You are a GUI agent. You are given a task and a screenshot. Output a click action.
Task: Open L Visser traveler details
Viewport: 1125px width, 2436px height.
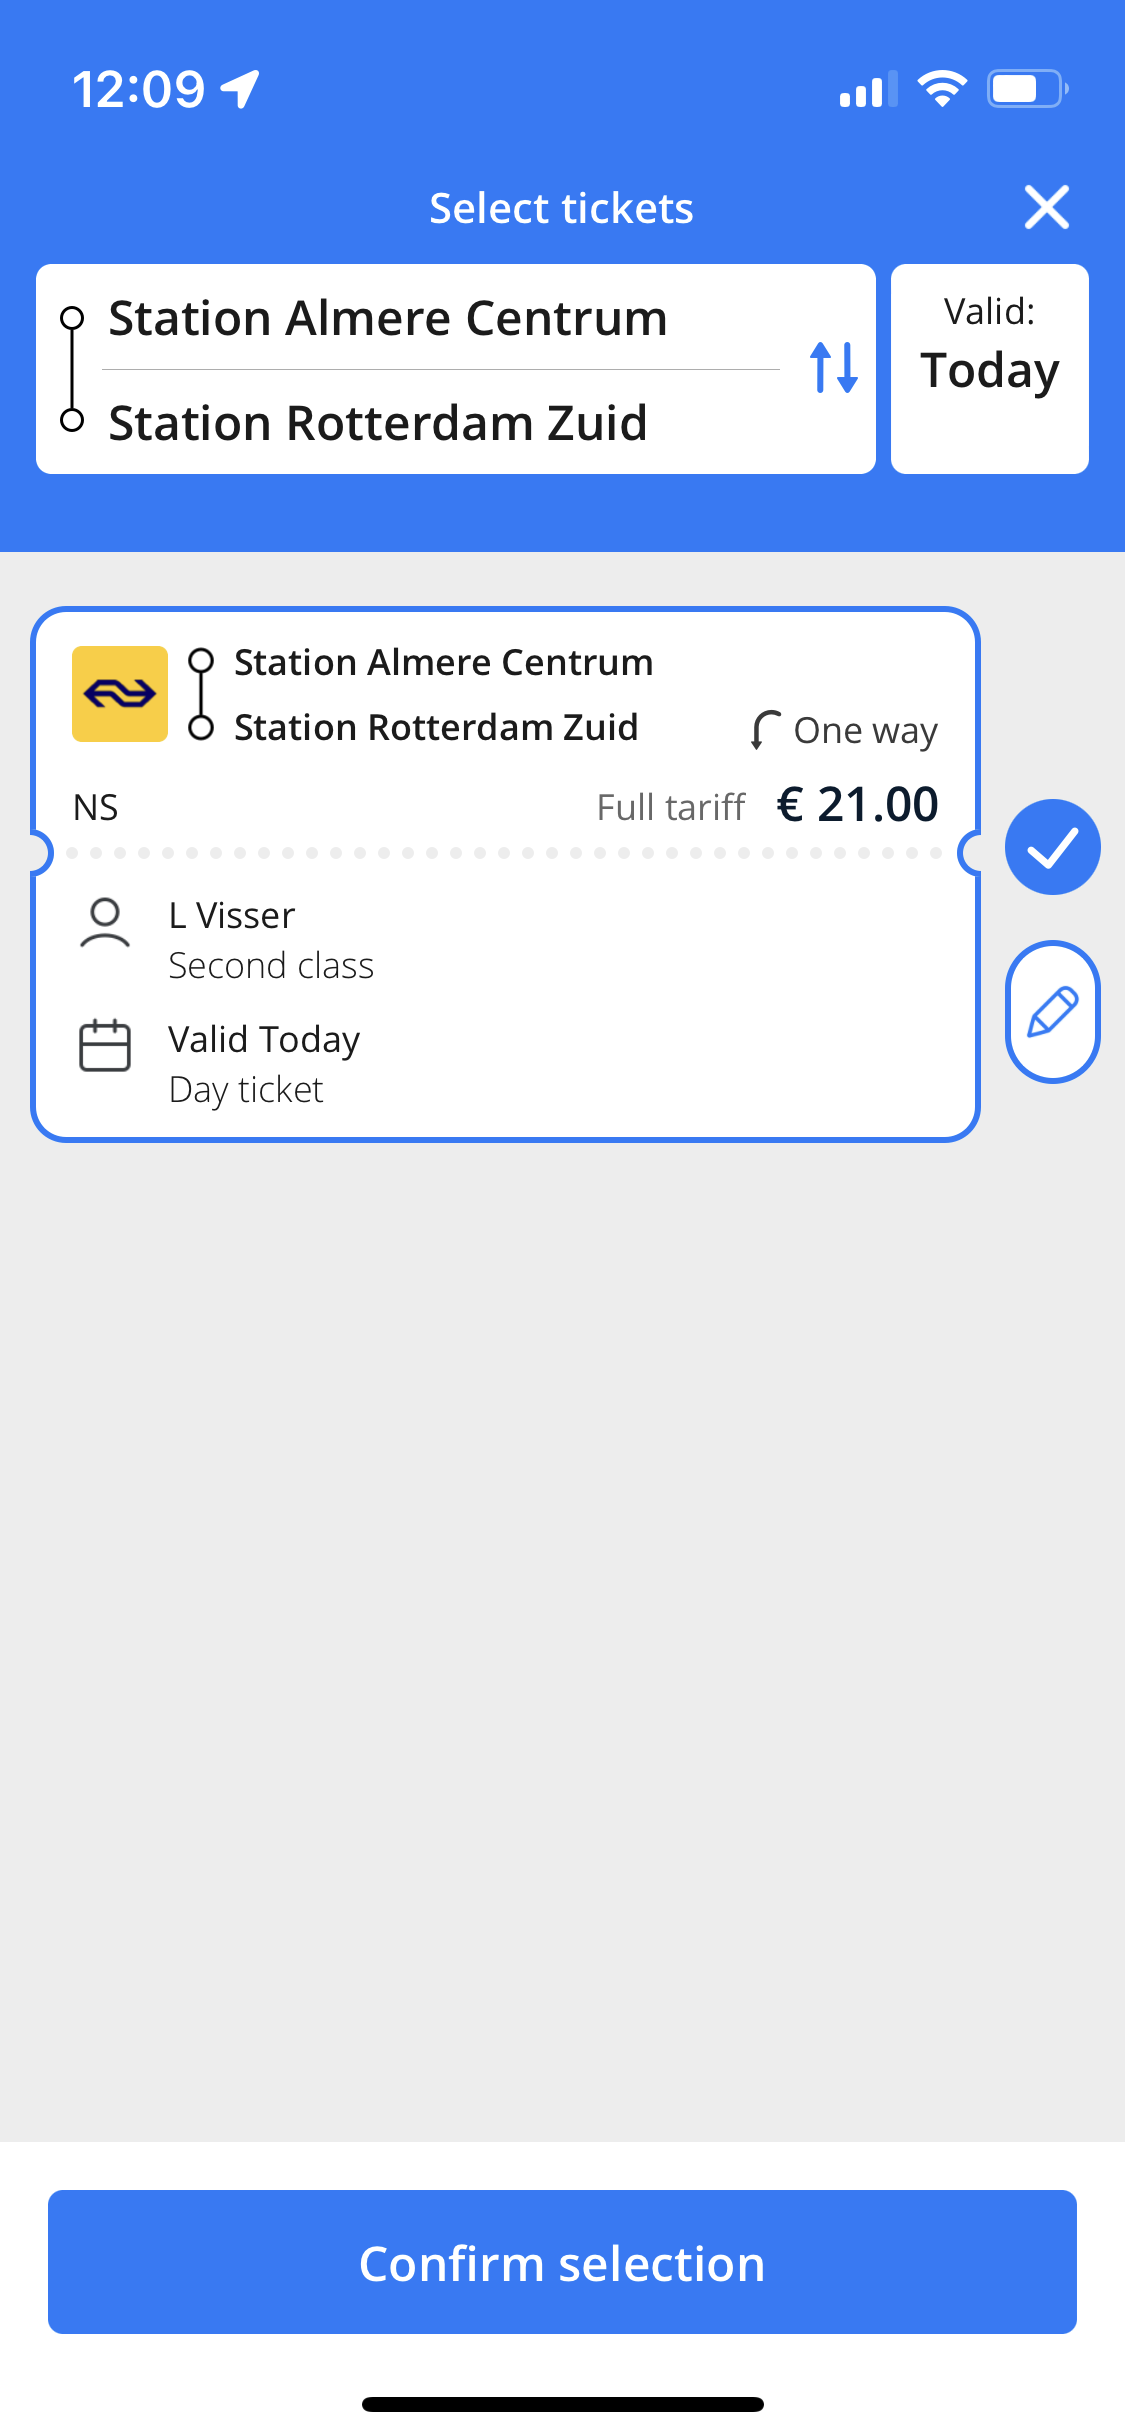[x=232, y=915]
